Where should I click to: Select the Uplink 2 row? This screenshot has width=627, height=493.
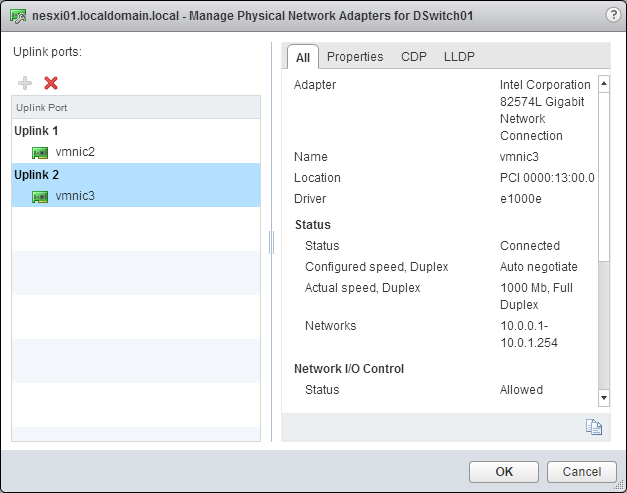click(x=136, y=175)
